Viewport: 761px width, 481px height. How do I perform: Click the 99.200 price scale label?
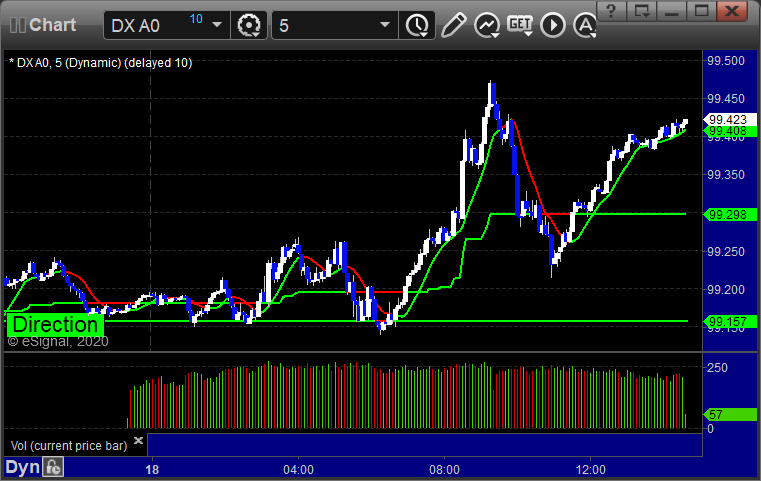point(726,290)
